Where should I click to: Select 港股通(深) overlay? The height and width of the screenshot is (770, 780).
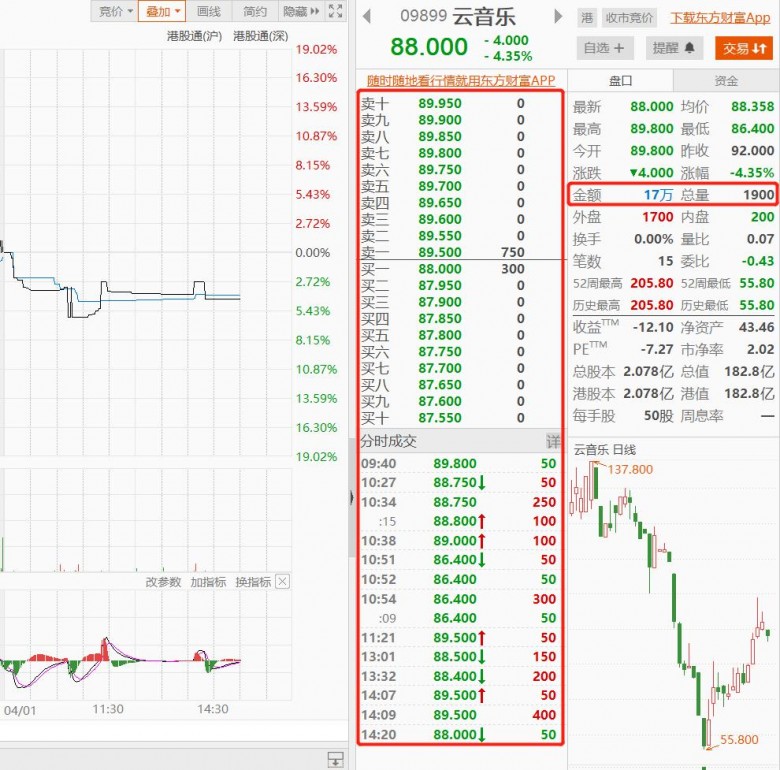pyautogui.click(x=261, y=36)
